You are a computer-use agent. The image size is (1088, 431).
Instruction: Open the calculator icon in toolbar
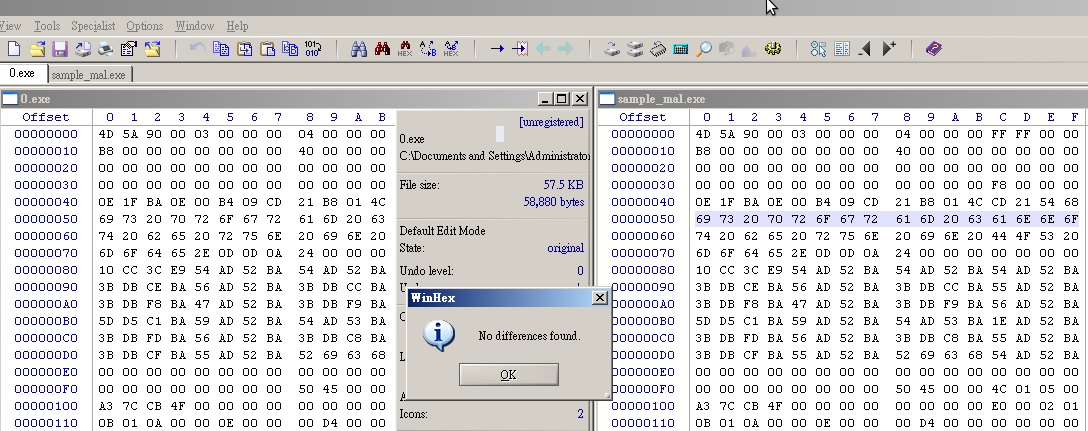click(681, 48)
